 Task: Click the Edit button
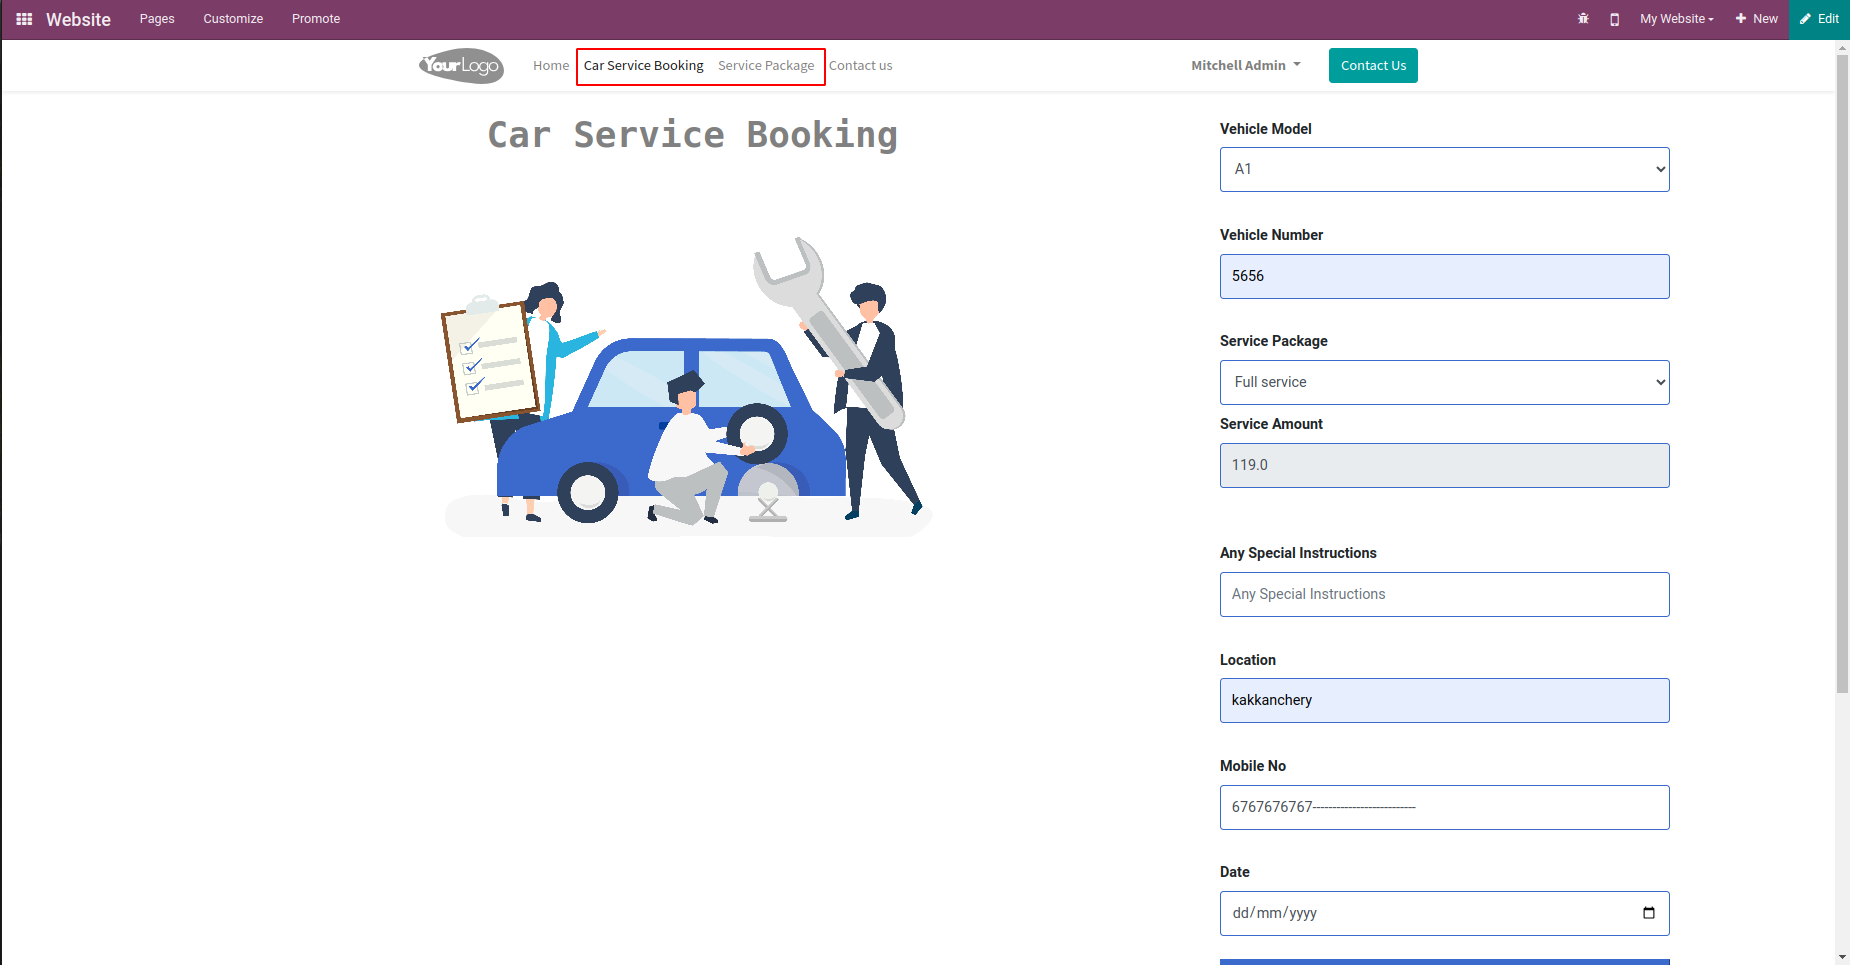point(1820,19)
